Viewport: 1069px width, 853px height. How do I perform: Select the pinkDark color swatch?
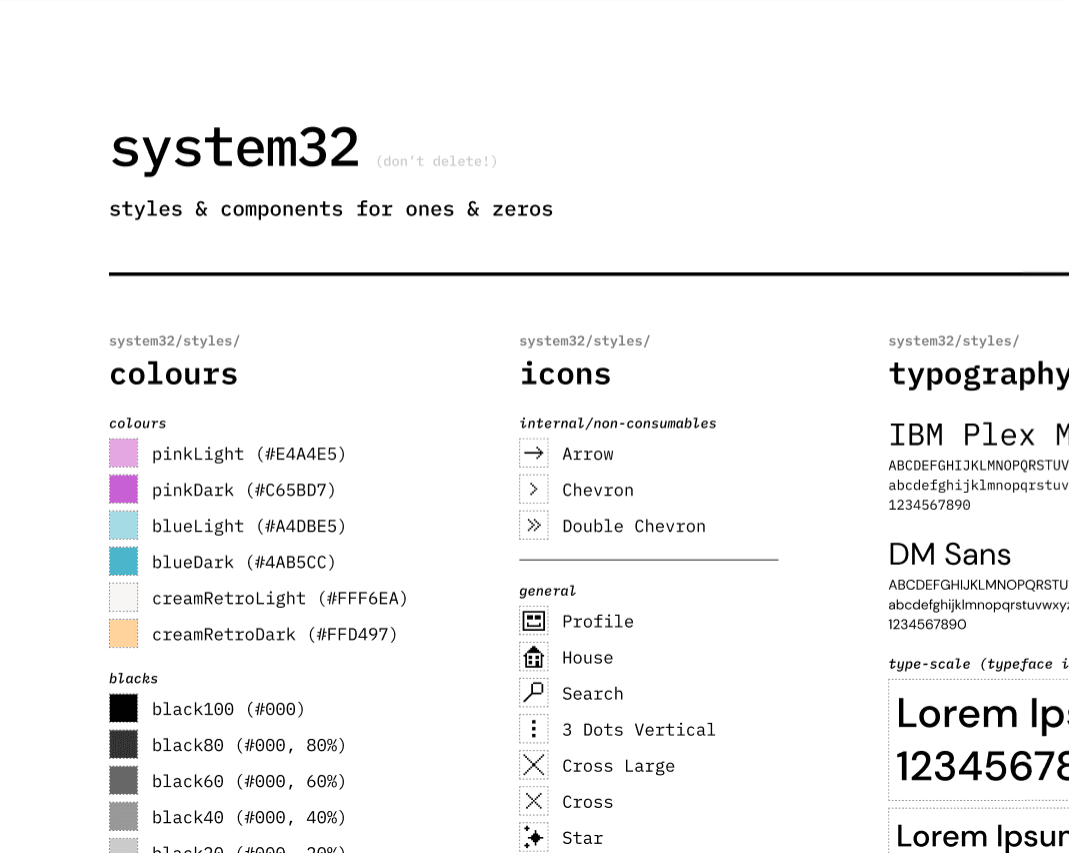point(123,489)
